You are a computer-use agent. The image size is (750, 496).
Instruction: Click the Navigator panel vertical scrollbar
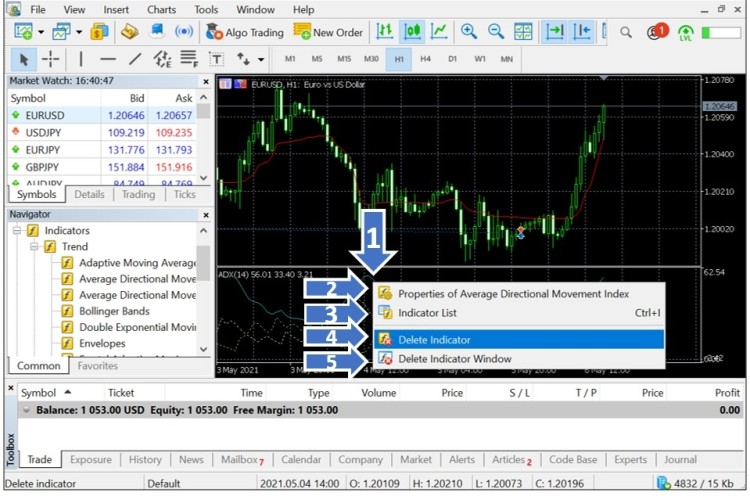coord(204,290)
